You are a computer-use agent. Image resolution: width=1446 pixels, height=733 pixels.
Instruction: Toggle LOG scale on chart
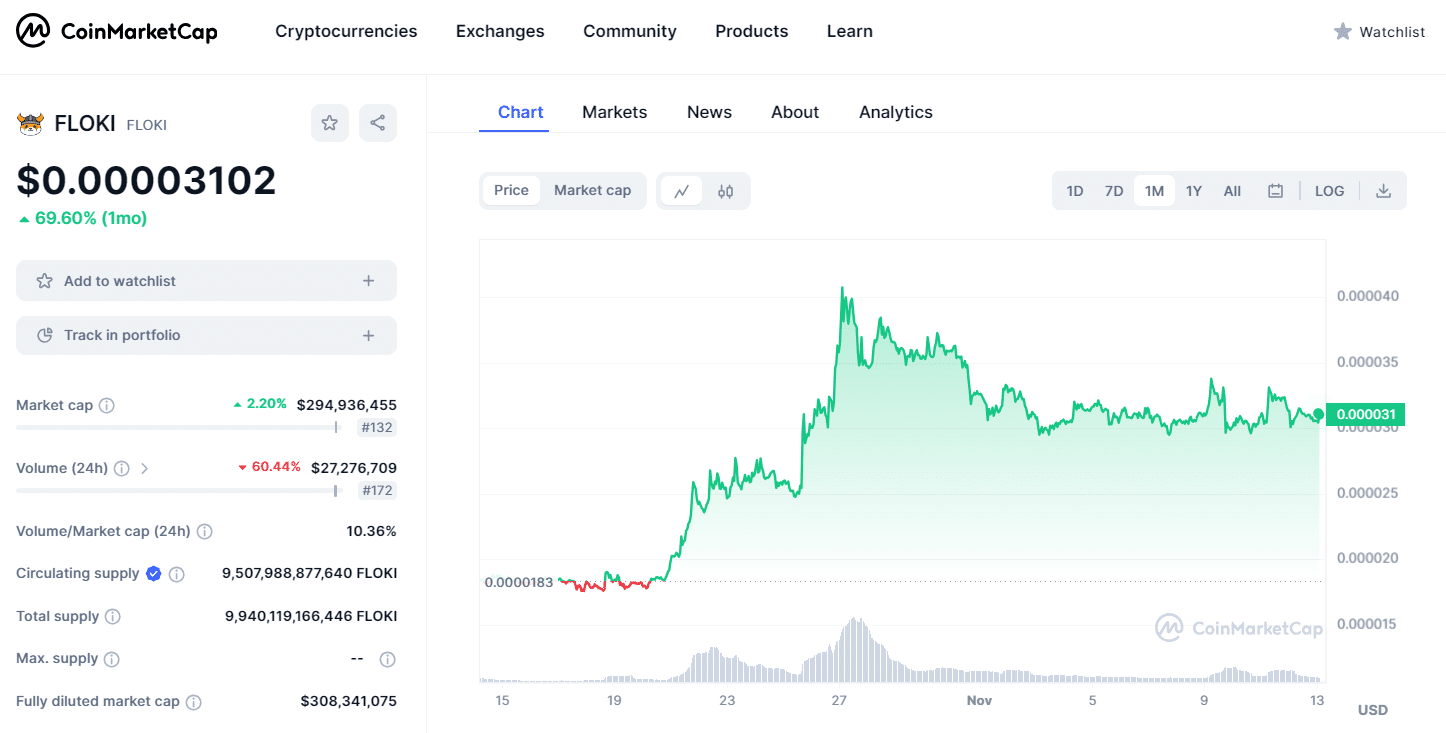[1329, 191]
